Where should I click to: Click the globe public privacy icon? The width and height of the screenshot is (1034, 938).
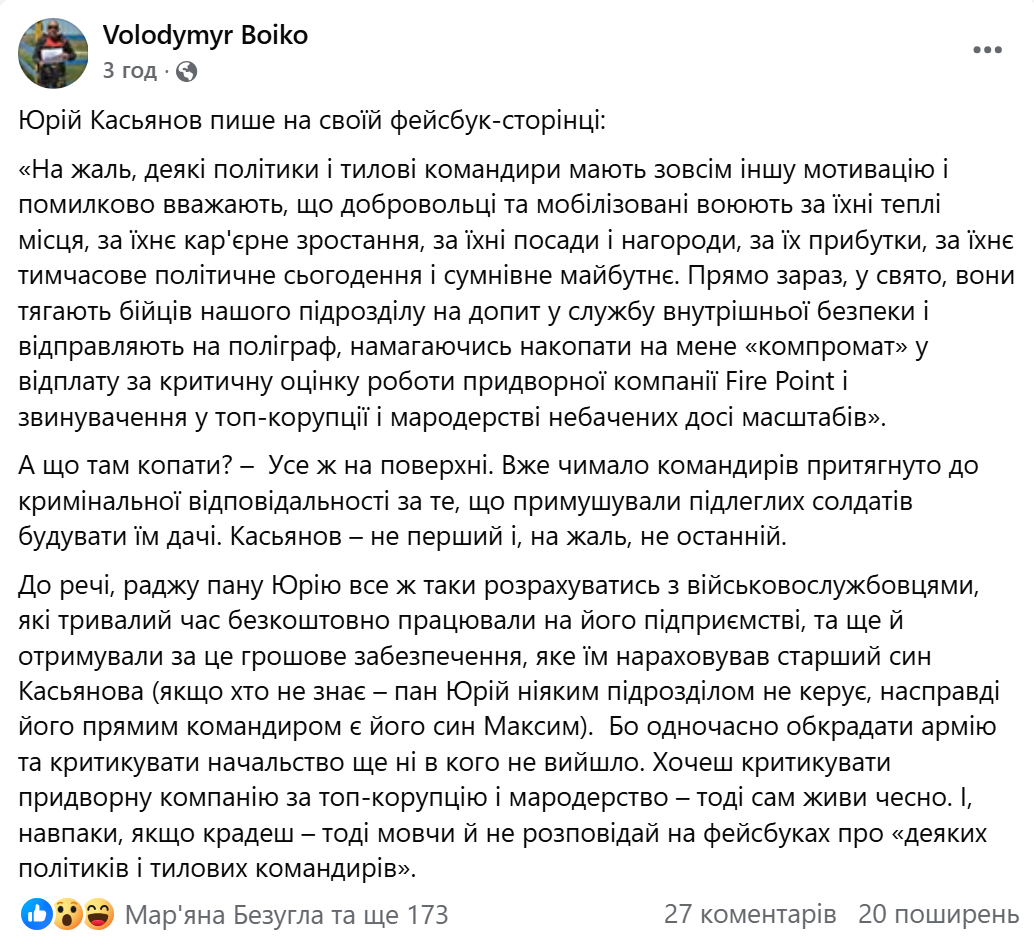click(186, 71)
